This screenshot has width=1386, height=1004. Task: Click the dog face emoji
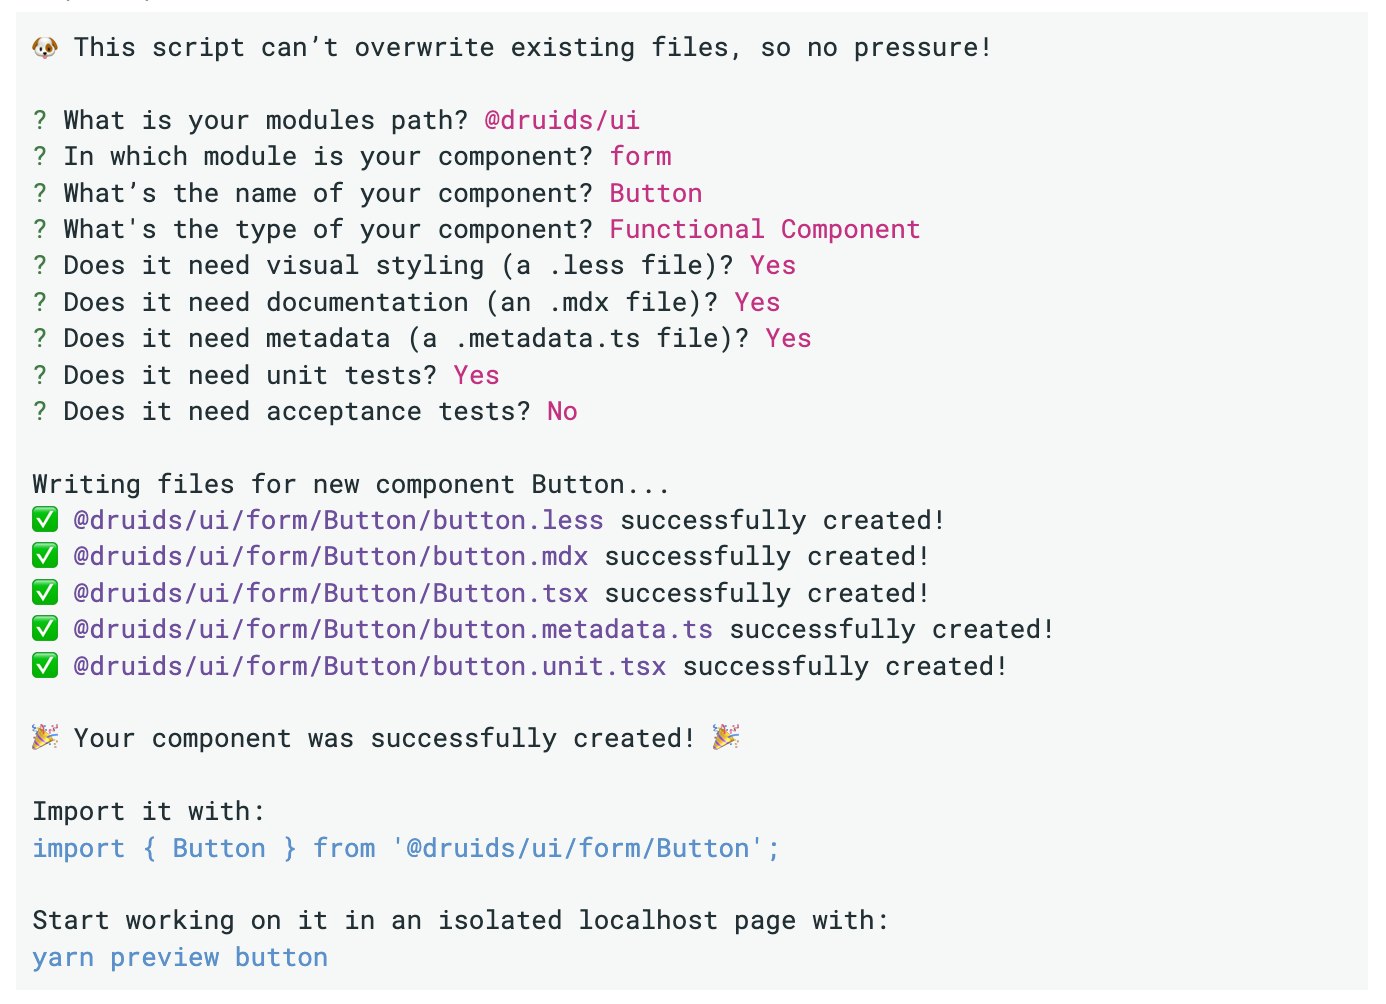(45, 47)
